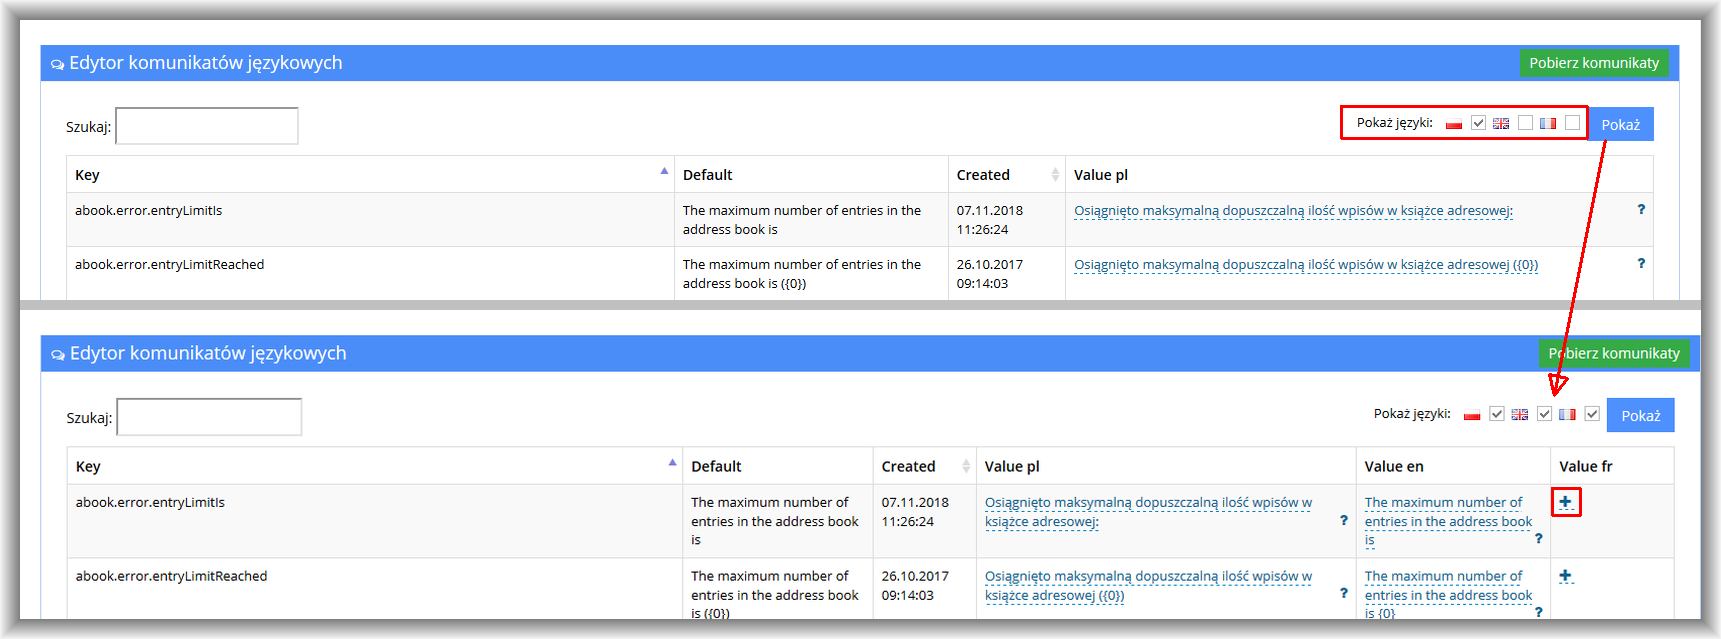Click help icon beside English entryLimitIs value, lower panel
This screenshot has height=639, width=1721.
pyautogui.click(x=1538, y=539)
